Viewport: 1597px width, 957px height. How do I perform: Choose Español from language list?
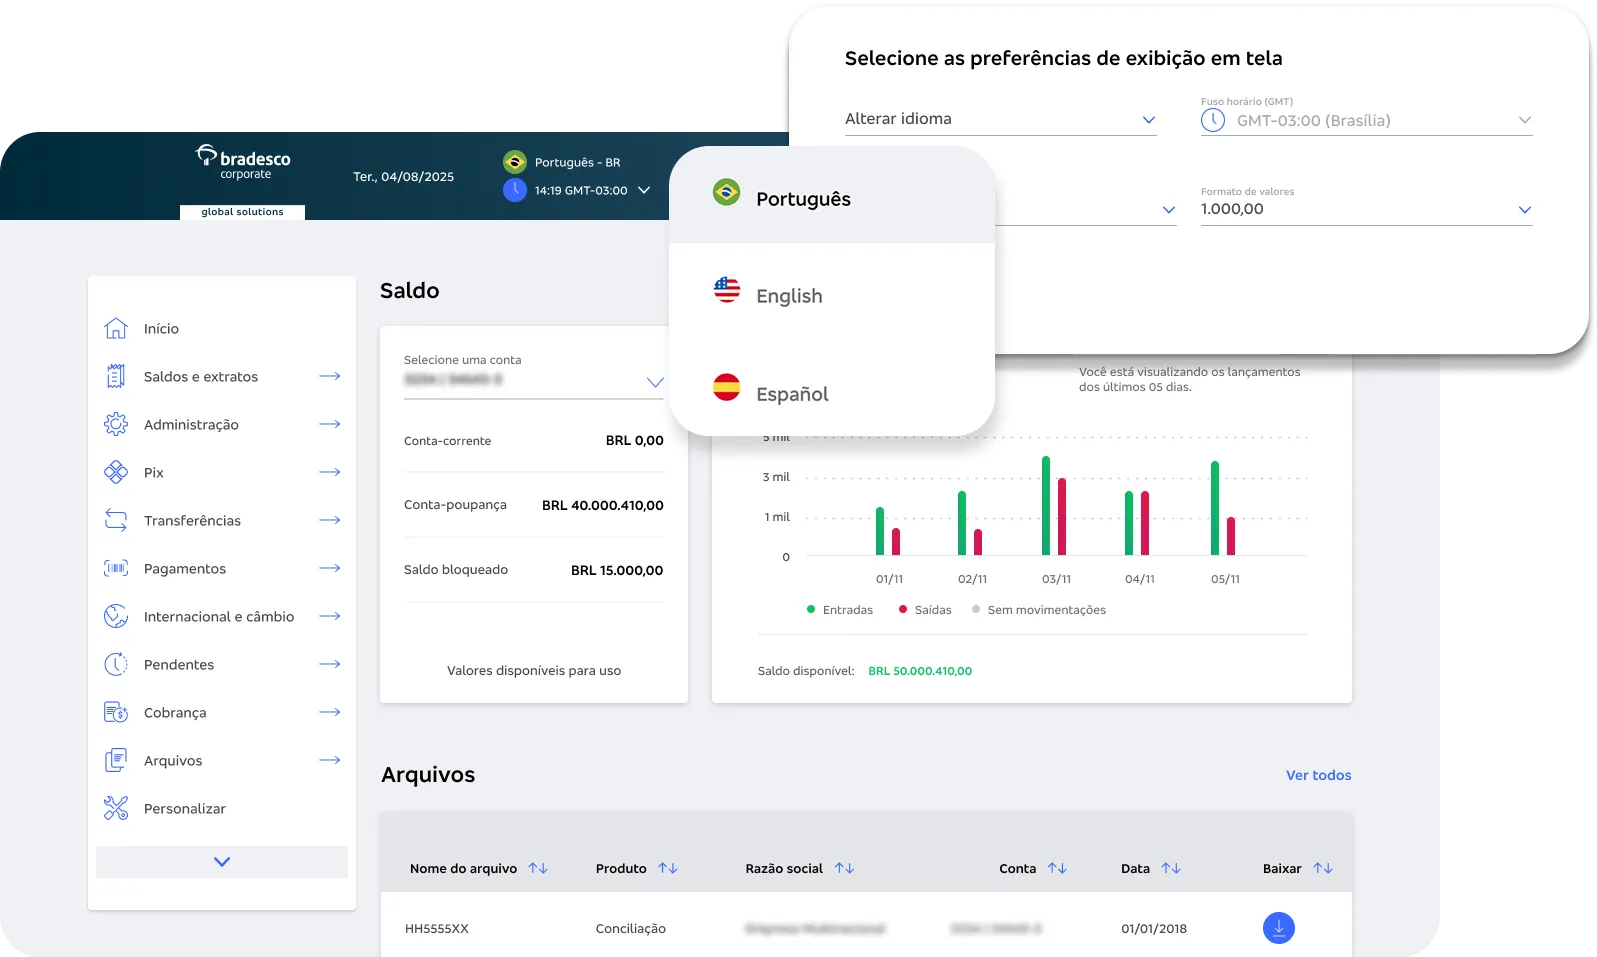coord(792,394)
